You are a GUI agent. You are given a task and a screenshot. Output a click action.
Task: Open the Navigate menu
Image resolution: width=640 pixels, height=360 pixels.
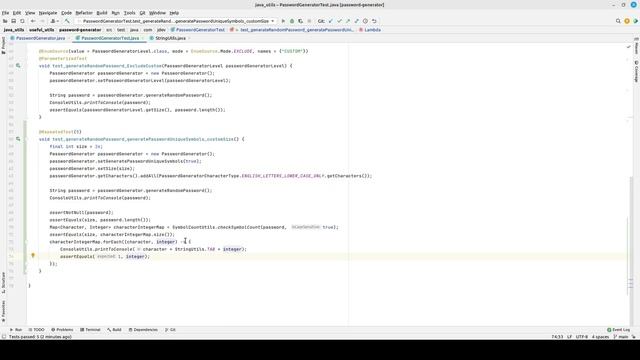coord(48,13)
